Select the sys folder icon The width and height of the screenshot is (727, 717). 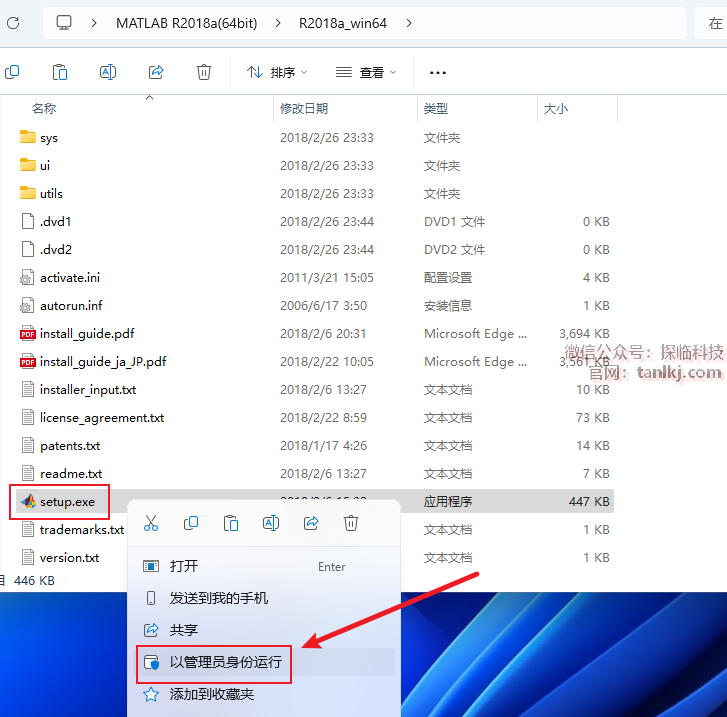click(28, 137)
